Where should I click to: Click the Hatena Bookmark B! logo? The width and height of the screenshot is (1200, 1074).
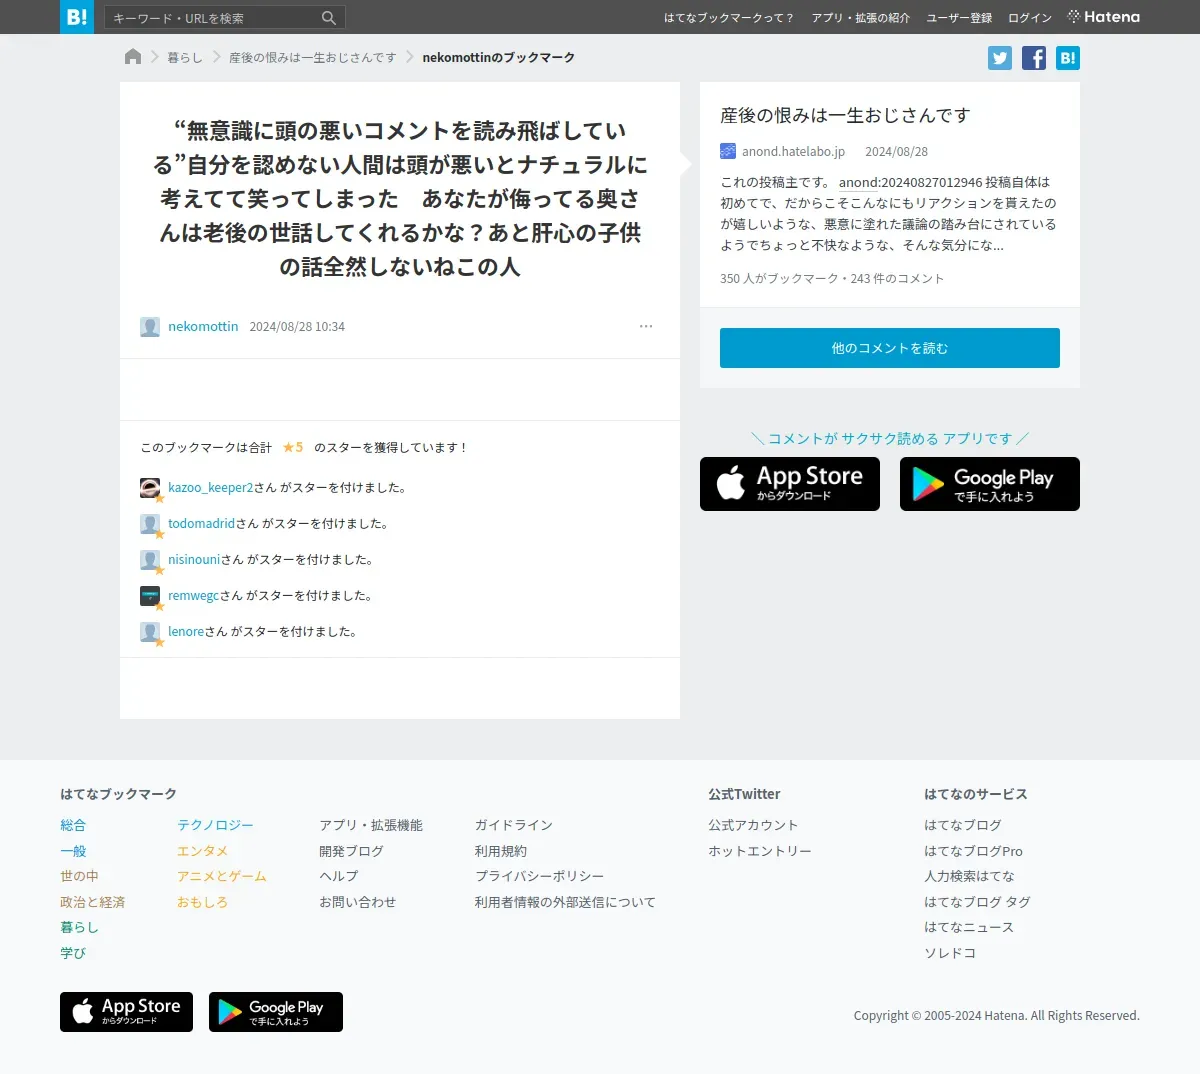tap(77, 17)
